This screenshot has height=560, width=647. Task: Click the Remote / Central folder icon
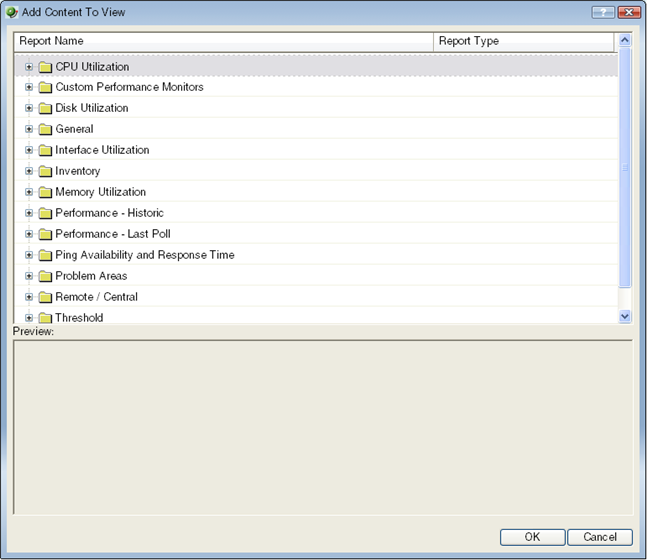(45, 297)
